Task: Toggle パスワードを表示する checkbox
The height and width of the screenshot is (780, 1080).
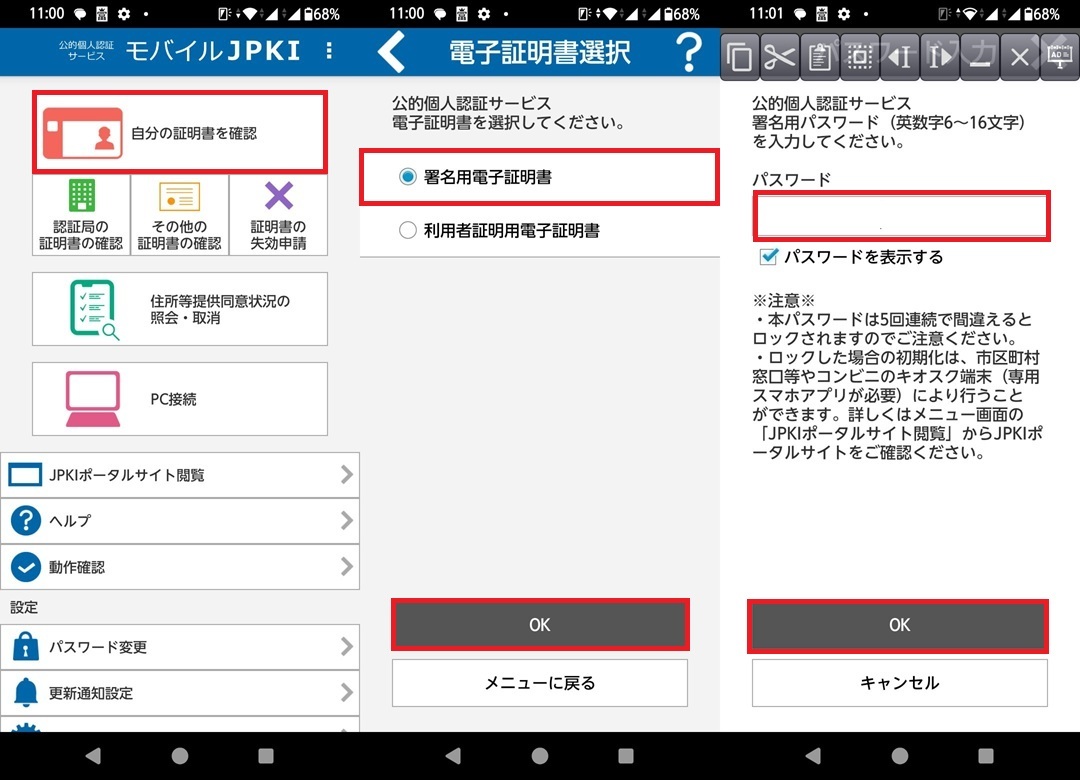Action: coord(769,257)
